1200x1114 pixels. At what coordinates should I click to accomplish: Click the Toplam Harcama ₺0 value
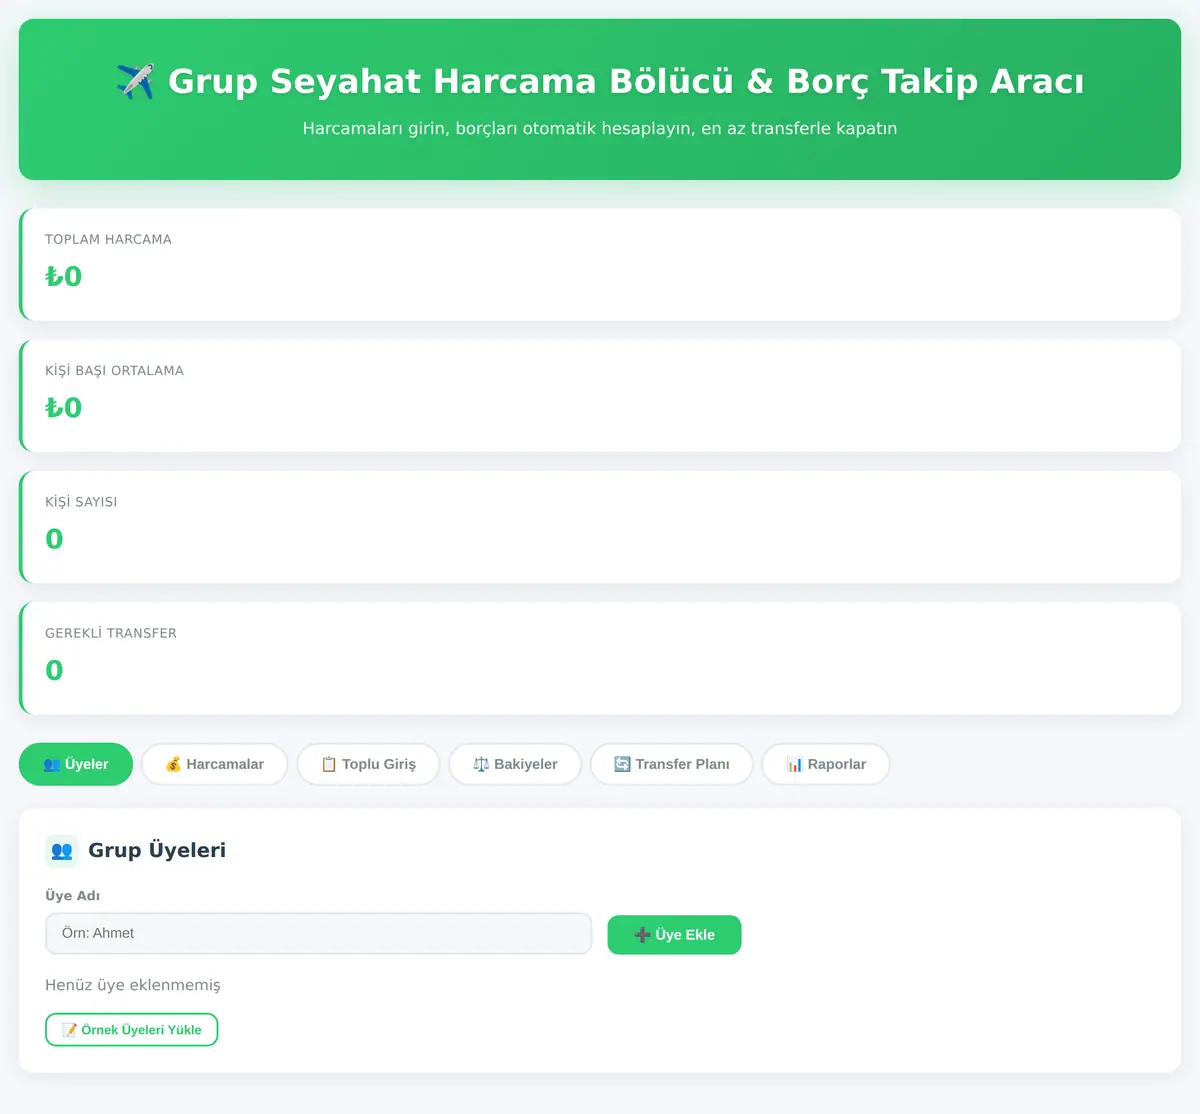point(64,276)
